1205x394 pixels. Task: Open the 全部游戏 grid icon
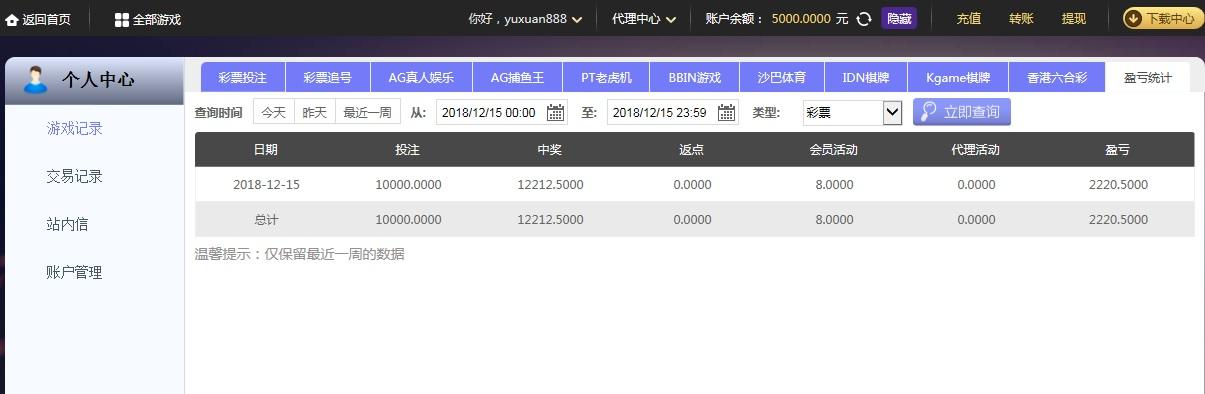(x=121, y=19)
